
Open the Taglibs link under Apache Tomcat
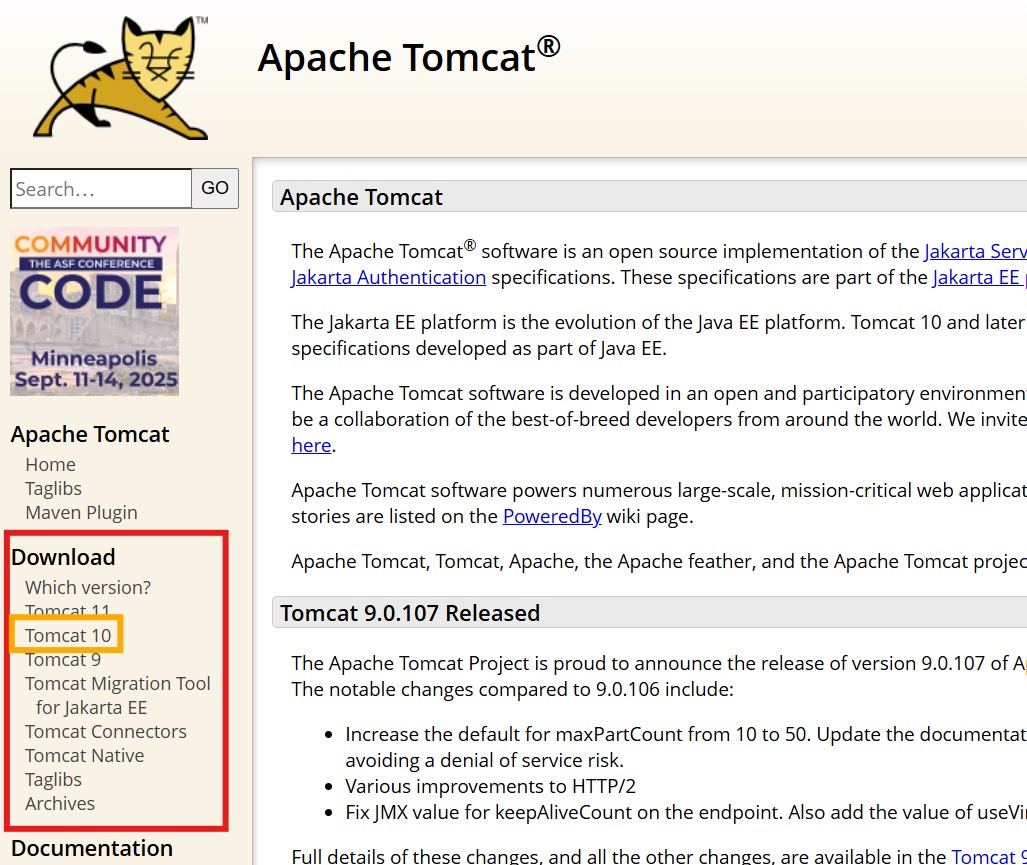pos(53,488)
